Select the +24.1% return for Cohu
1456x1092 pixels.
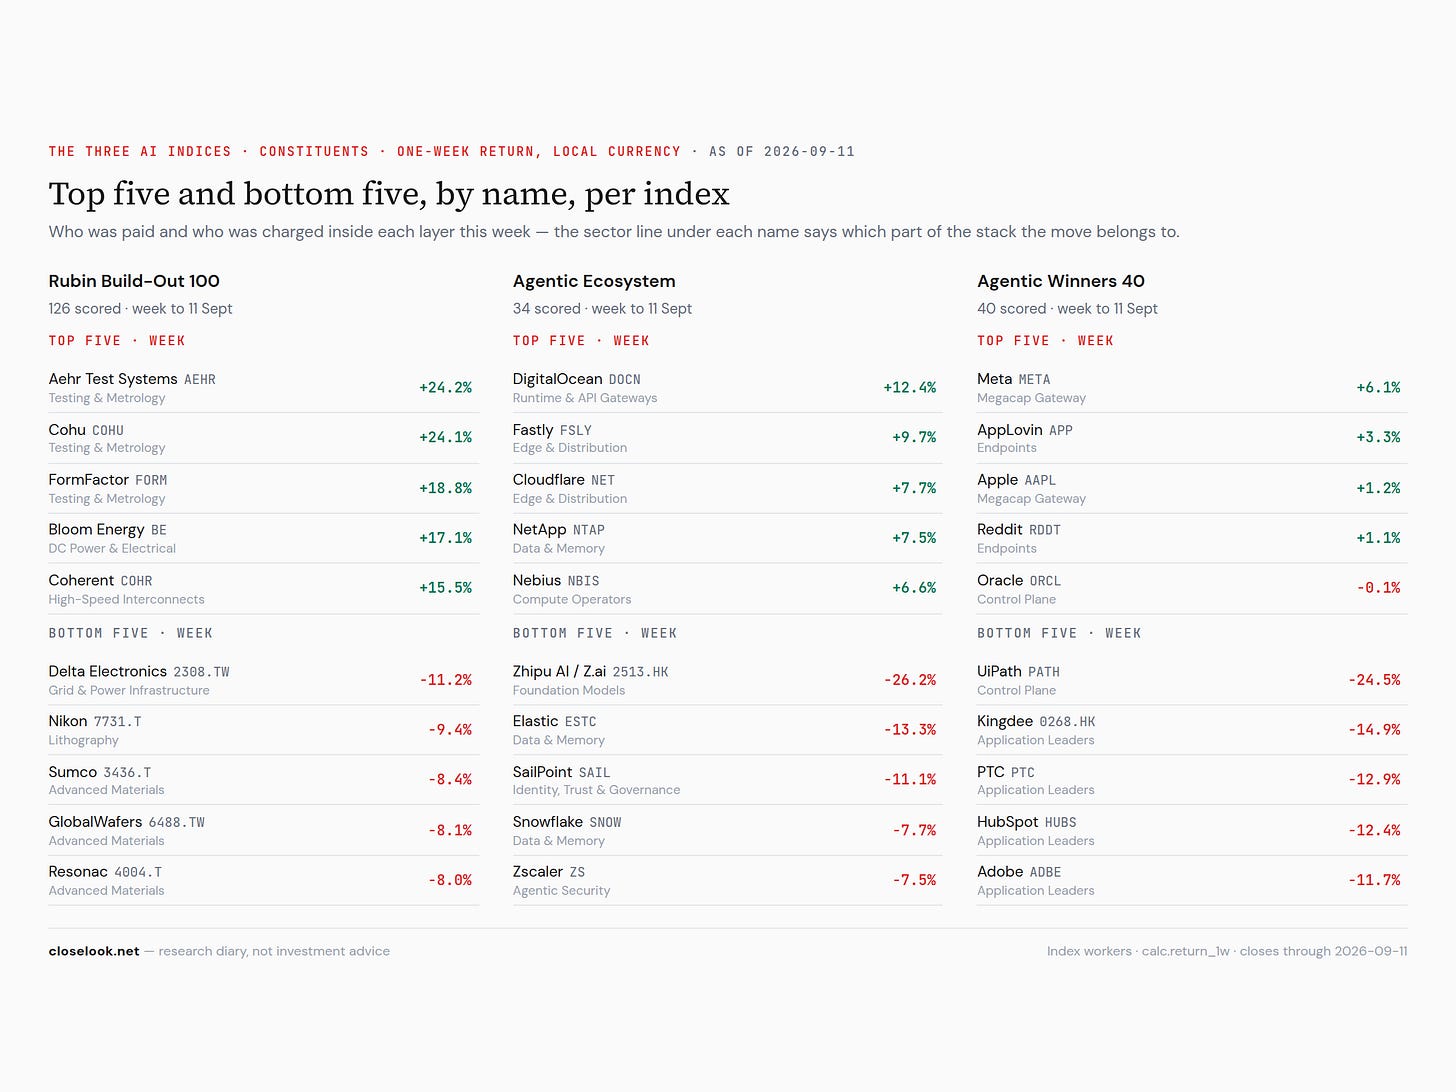click(x=445, y=437)
